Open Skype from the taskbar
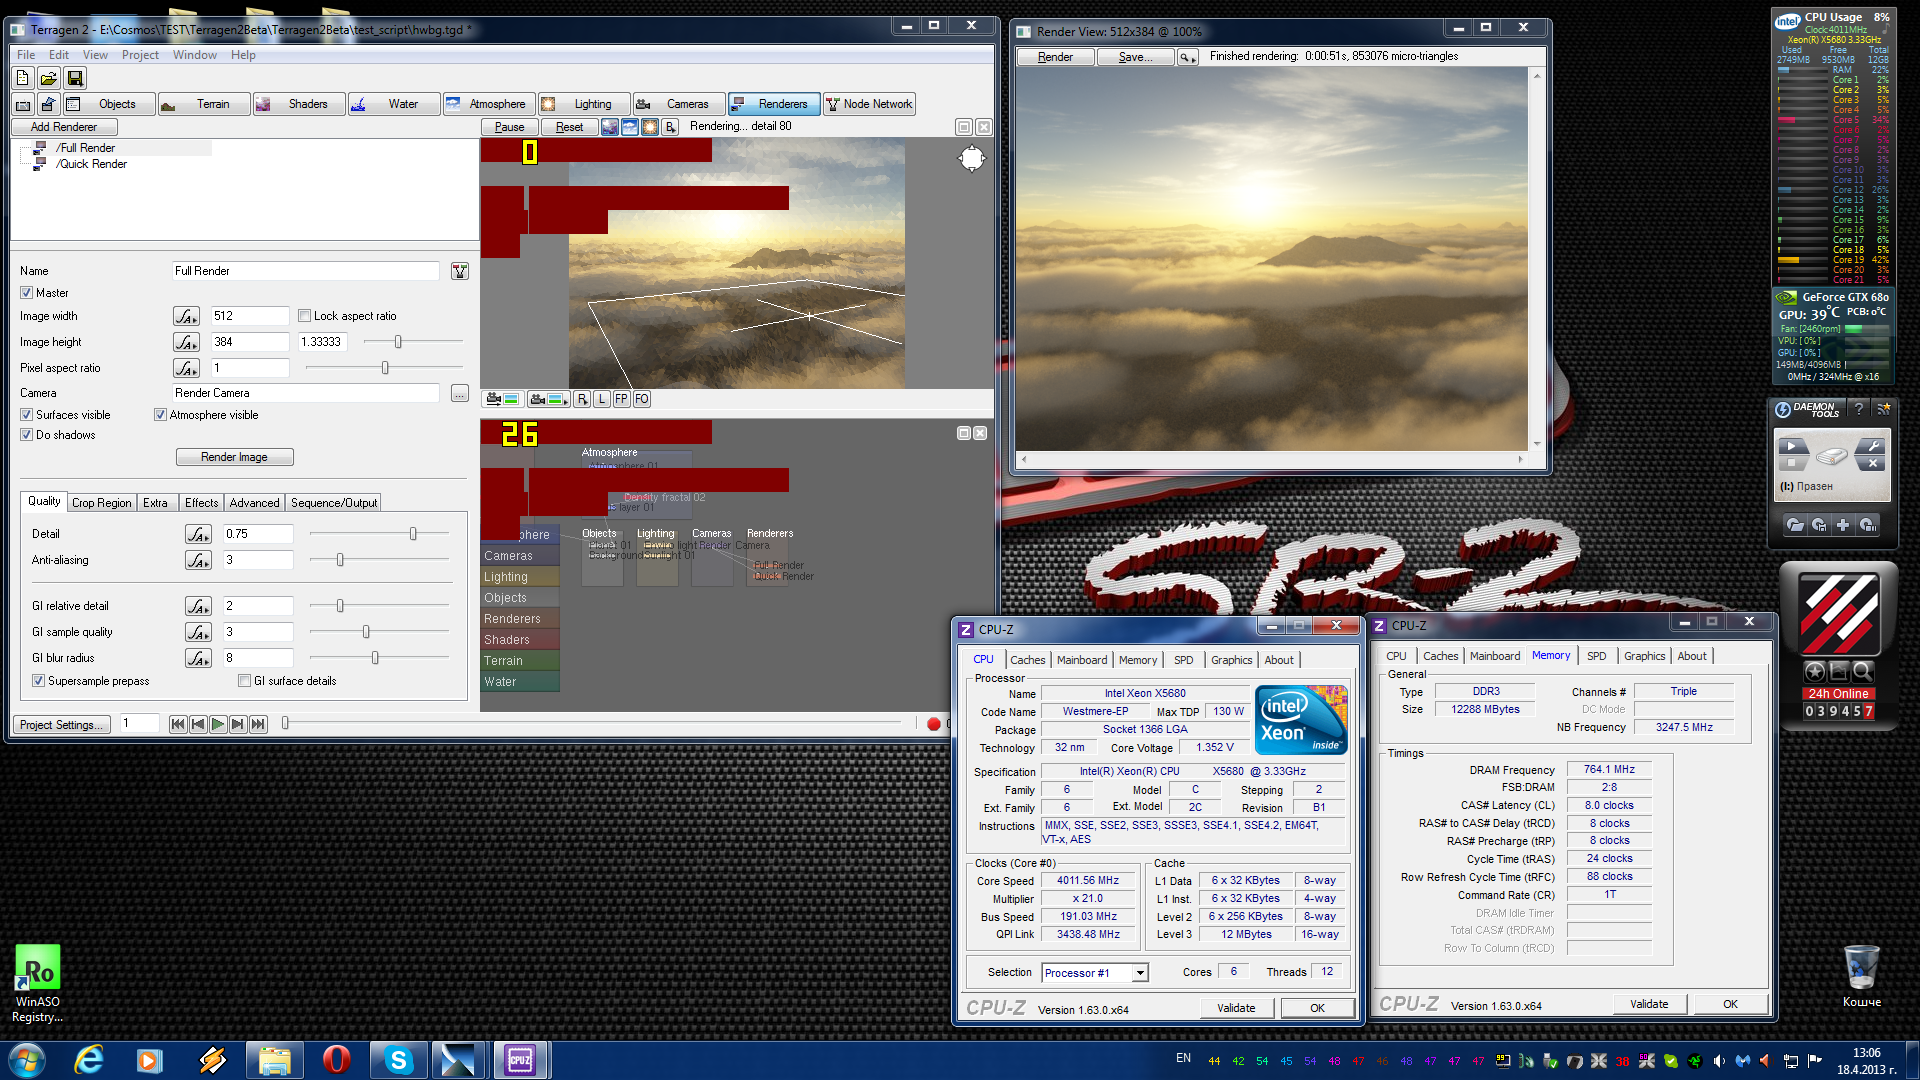The width and height of the screenshot is (1920, 1080). coord(397,1060)
